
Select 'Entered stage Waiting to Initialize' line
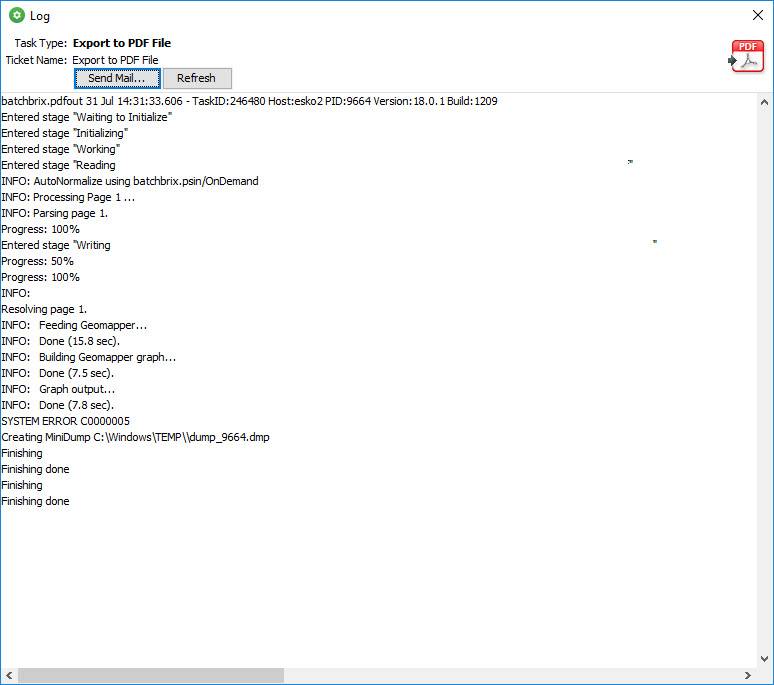click(87, 117)
